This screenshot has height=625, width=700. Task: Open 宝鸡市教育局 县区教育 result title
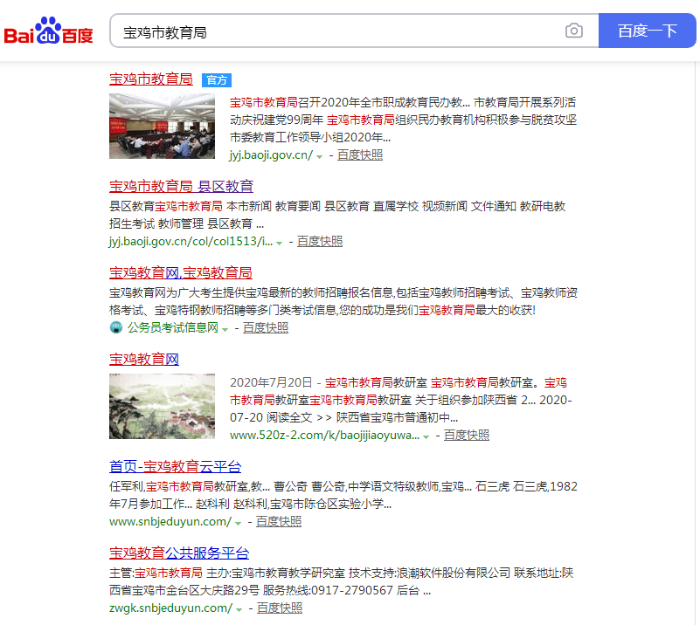[181, 186]
